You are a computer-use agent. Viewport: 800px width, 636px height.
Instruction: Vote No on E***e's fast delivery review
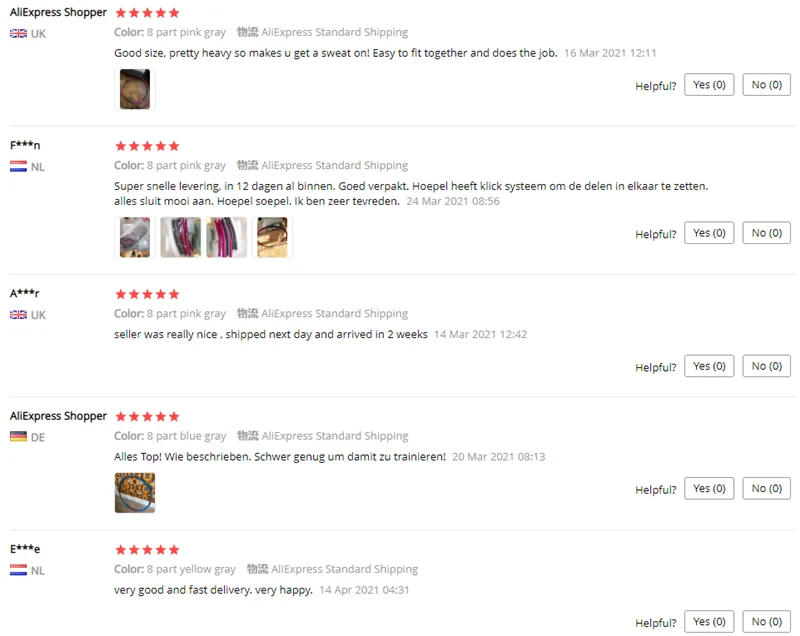pyautogui.click(x=766, y=621)
